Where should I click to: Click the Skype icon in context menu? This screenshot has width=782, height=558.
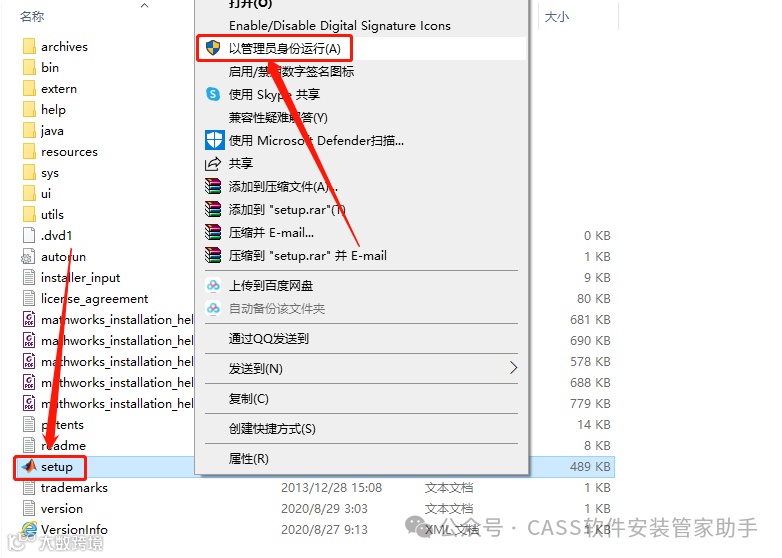click(213, 94)
